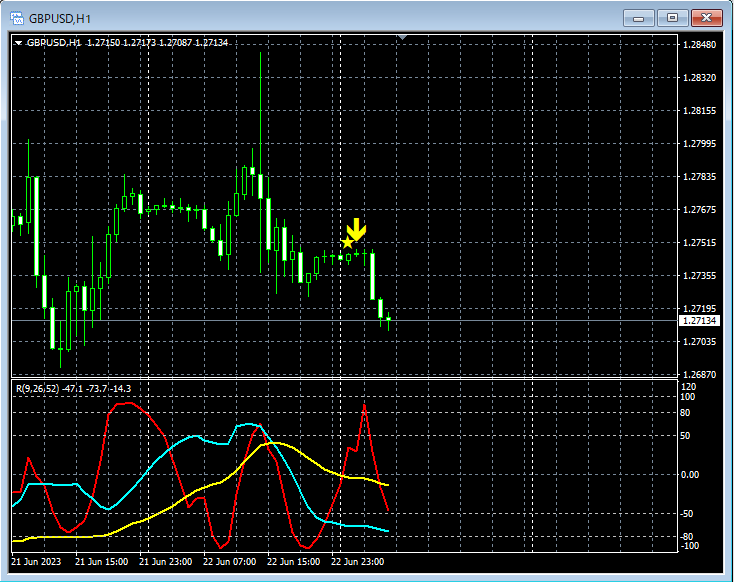
Task: Click the current price label 1.27134
Action: (699, 321)
